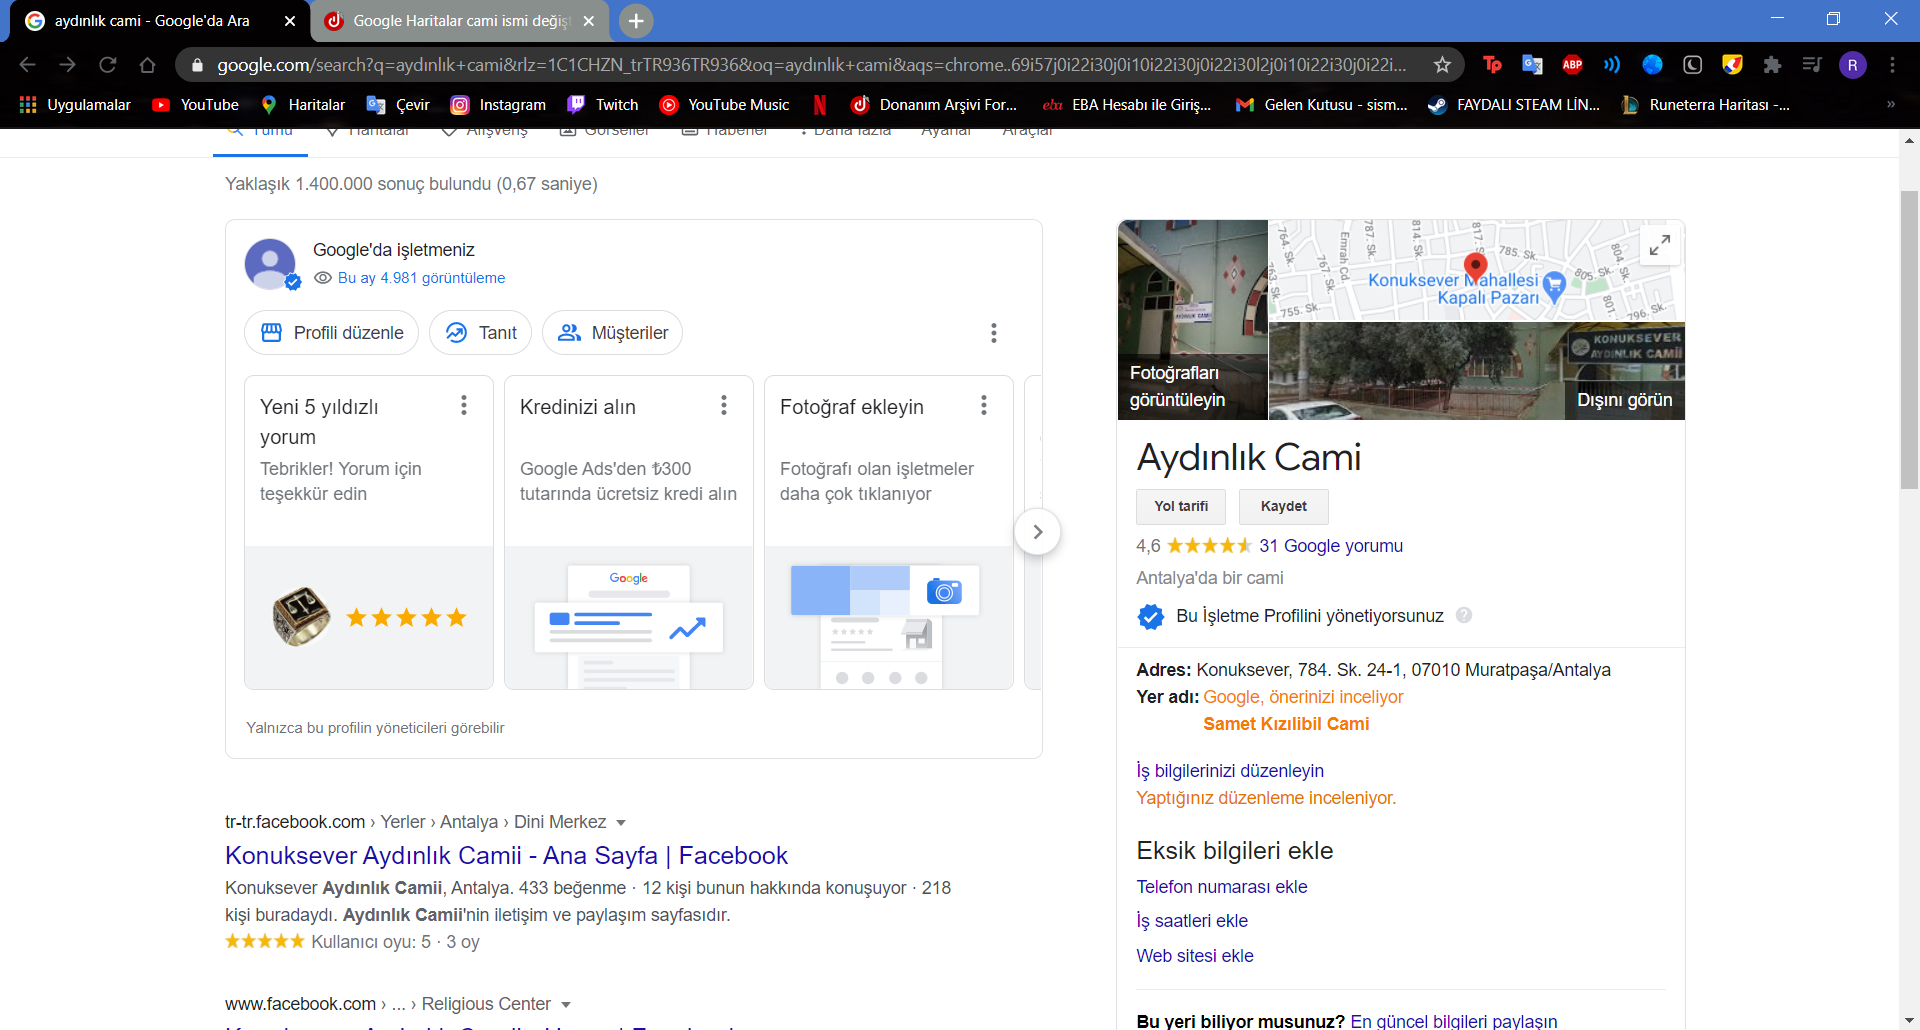Open the Konuksever Mahallesi map thumbnail
This screenshot has width=1920, height=1030.
tap(1476, 270)
